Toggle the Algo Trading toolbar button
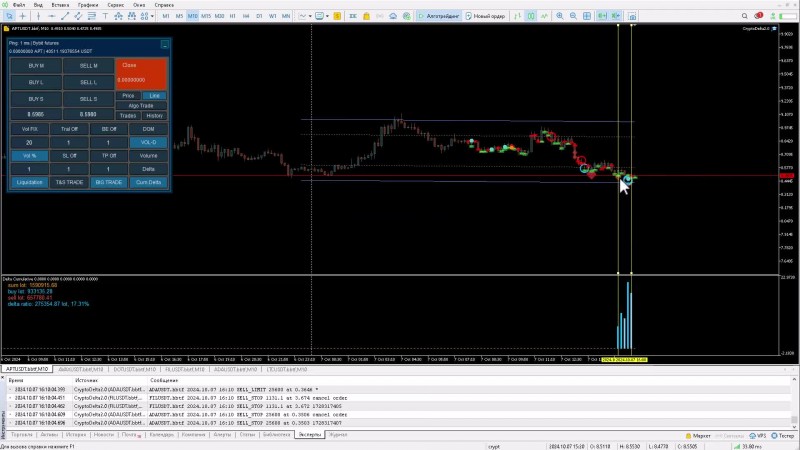The image size is (800, 450). point(439,16)
